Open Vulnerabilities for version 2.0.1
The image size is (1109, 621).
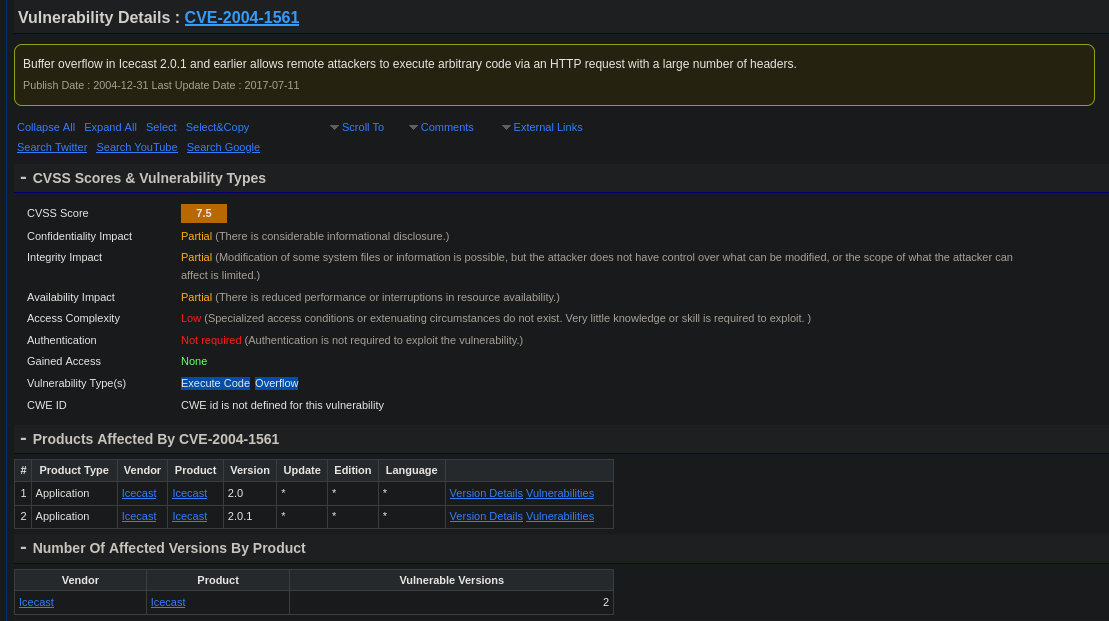point(560,516)
